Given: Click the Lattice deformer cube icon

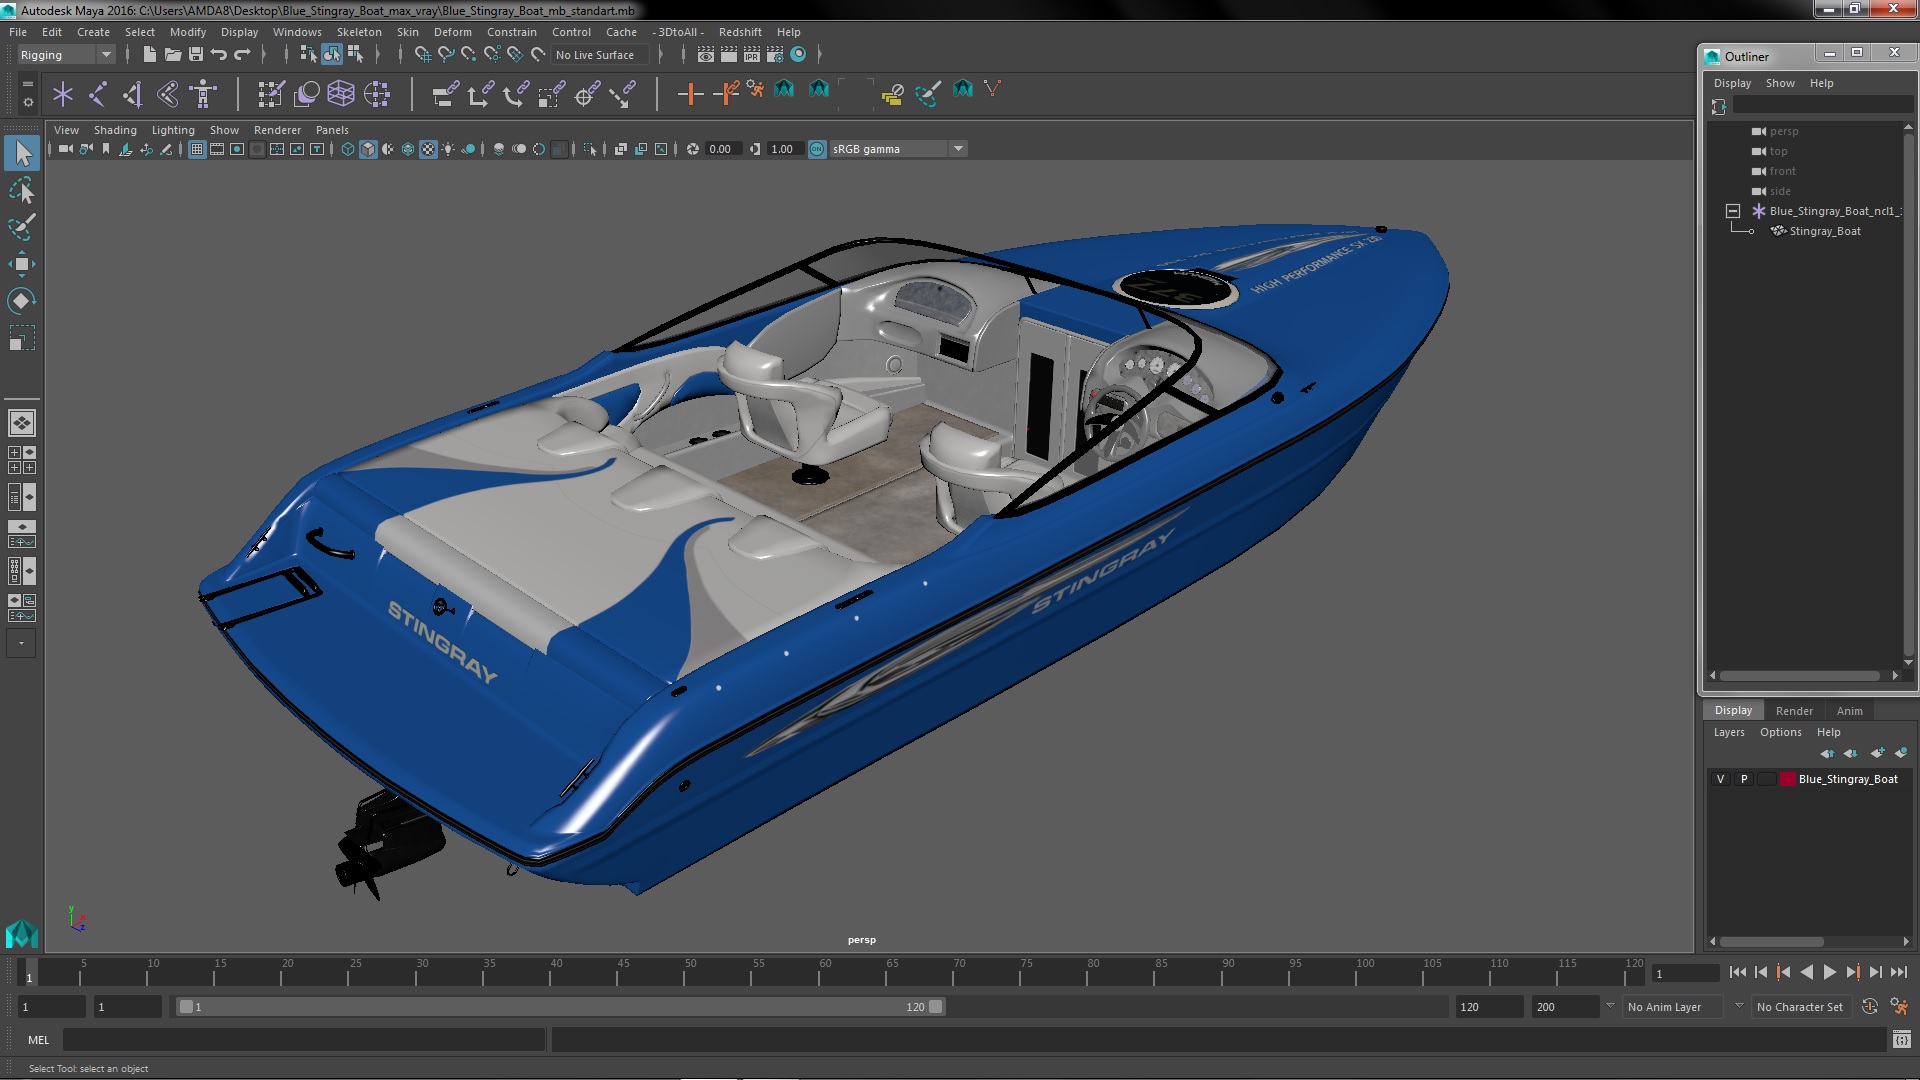Looking at the screenshot, I should (341, 94).
